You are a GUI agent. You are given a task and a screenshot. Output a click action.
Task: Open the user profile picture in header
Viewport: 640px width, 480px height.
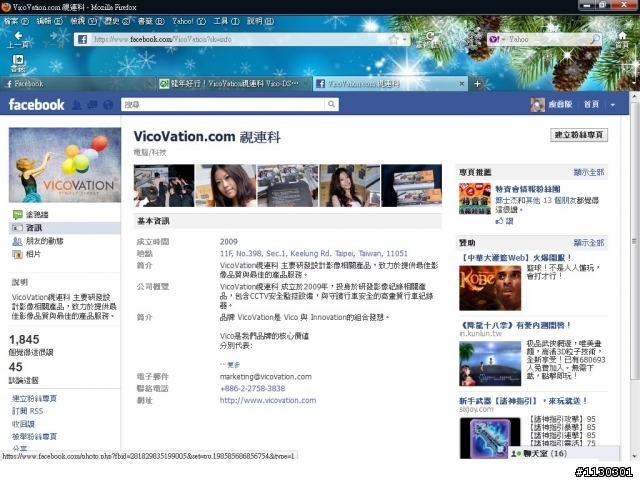pos(537,105)
